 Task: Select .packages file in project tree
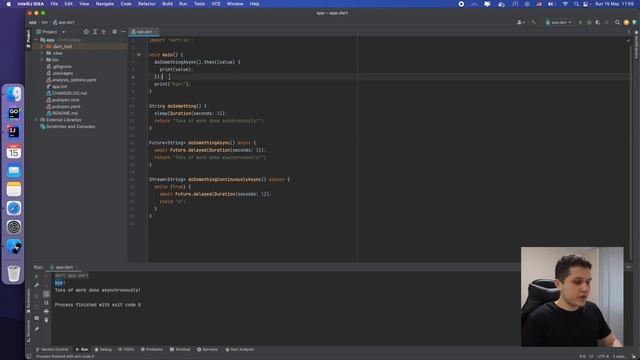tap(60, 73)
